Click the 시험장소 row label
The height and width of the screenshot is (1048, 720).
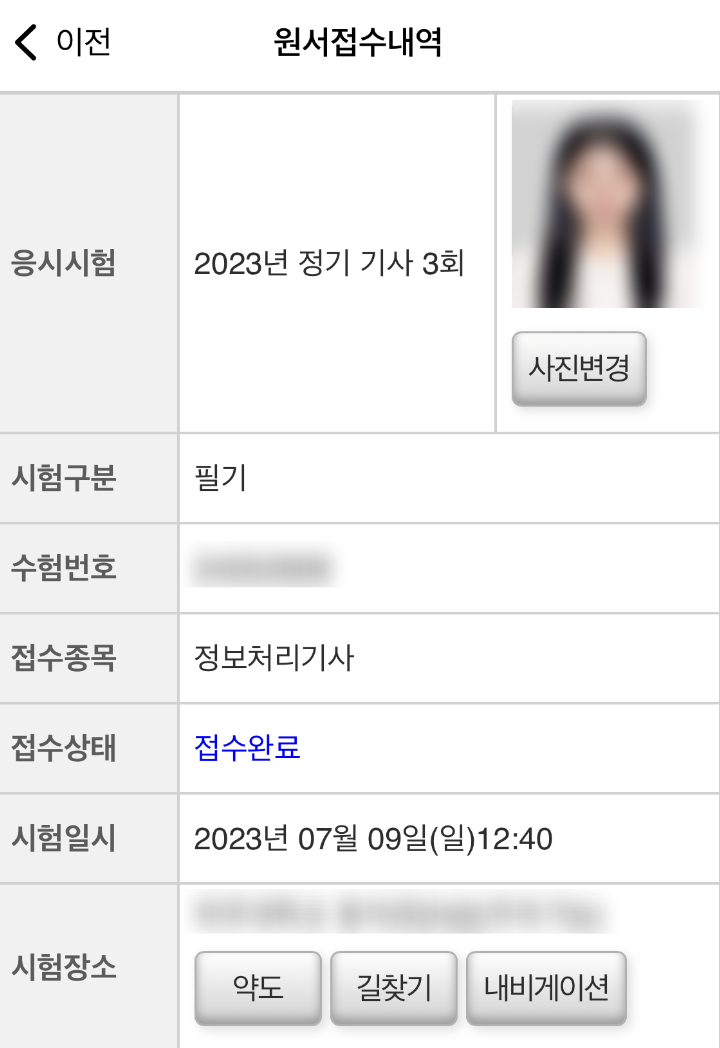tap(64, 966)
